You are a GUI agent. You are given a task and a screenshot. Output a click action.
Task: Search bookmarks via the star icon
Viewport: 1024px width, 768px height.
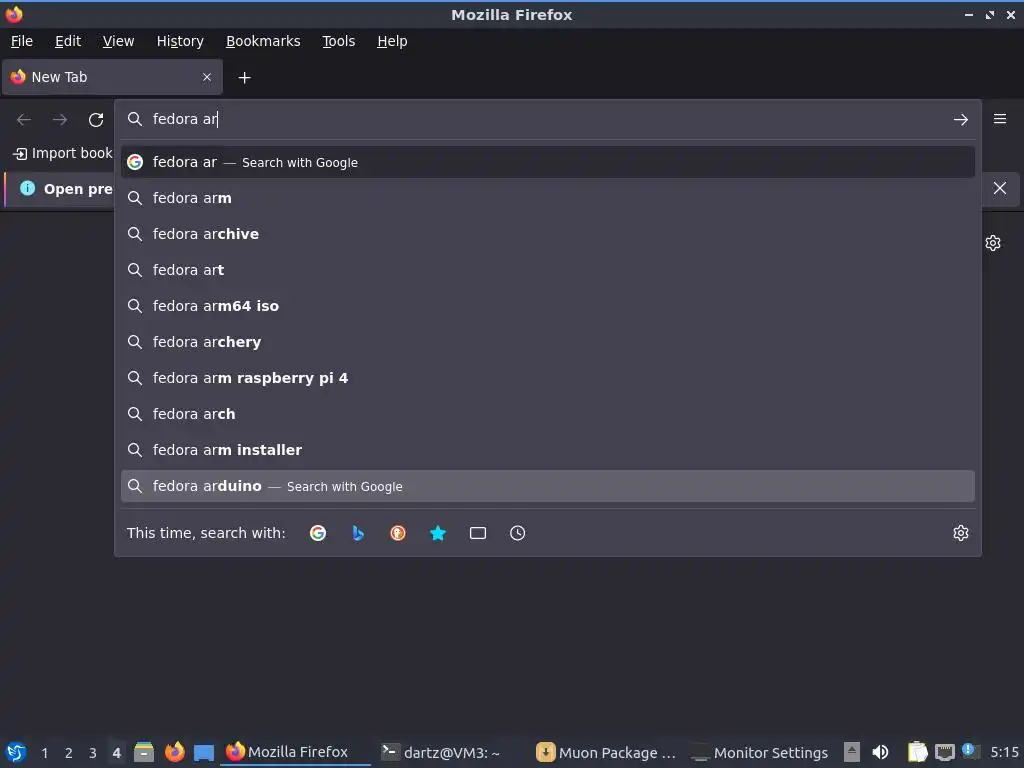[438, 533]
